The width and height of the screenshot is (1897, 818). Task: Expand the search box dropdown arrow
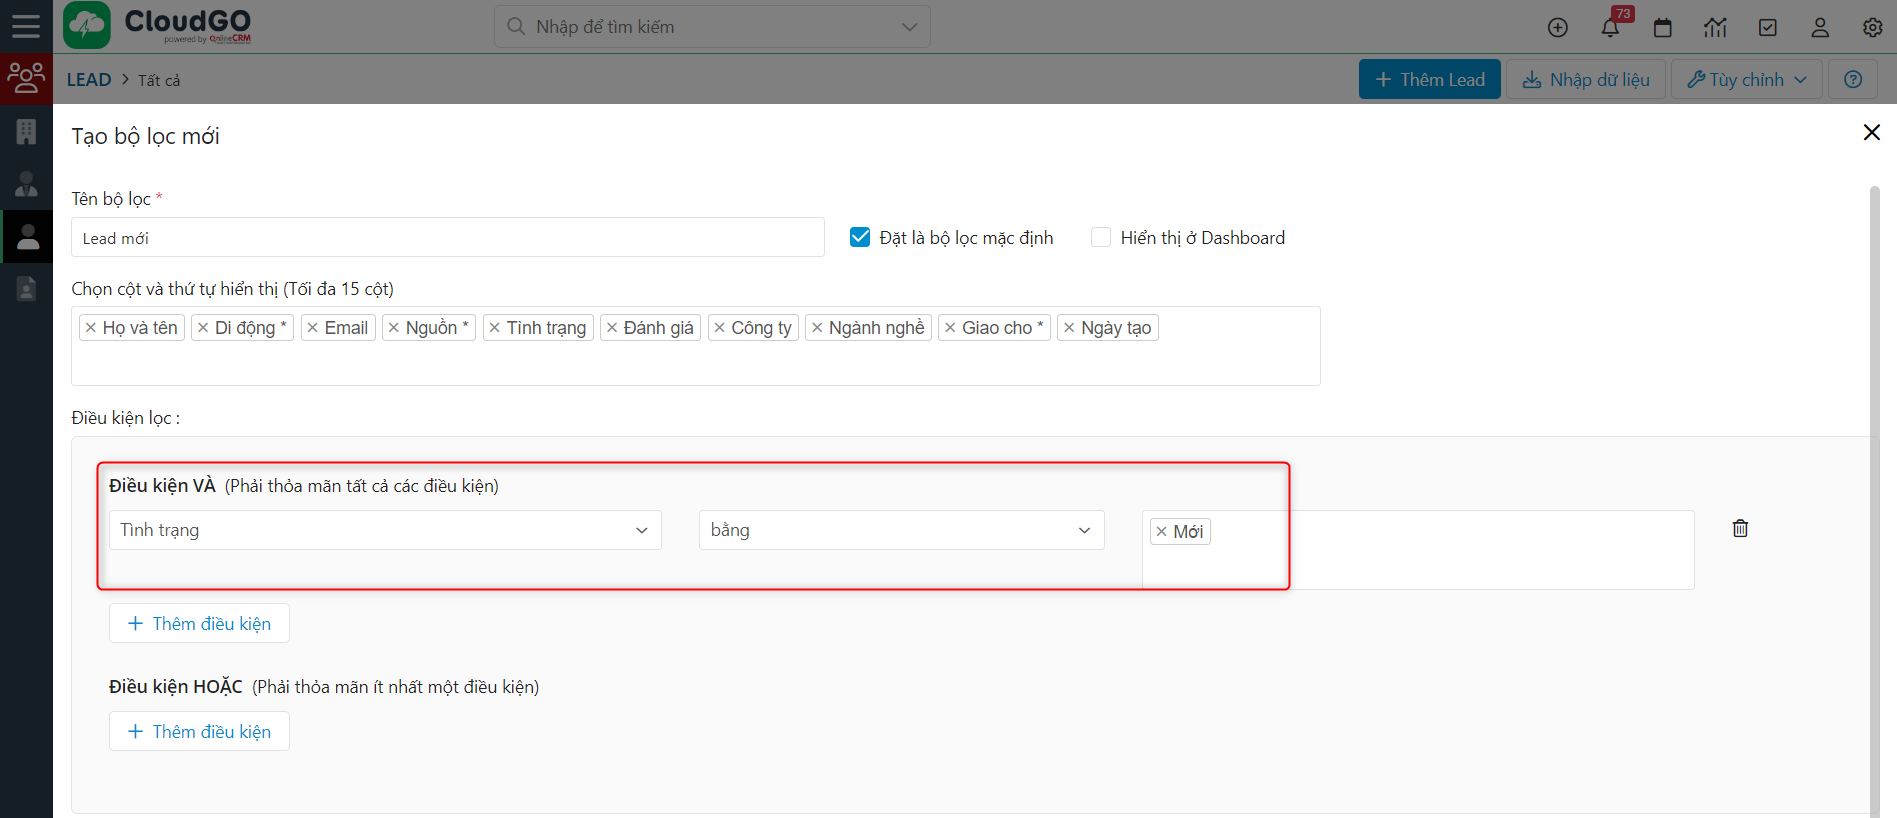(x=909, y=27)
